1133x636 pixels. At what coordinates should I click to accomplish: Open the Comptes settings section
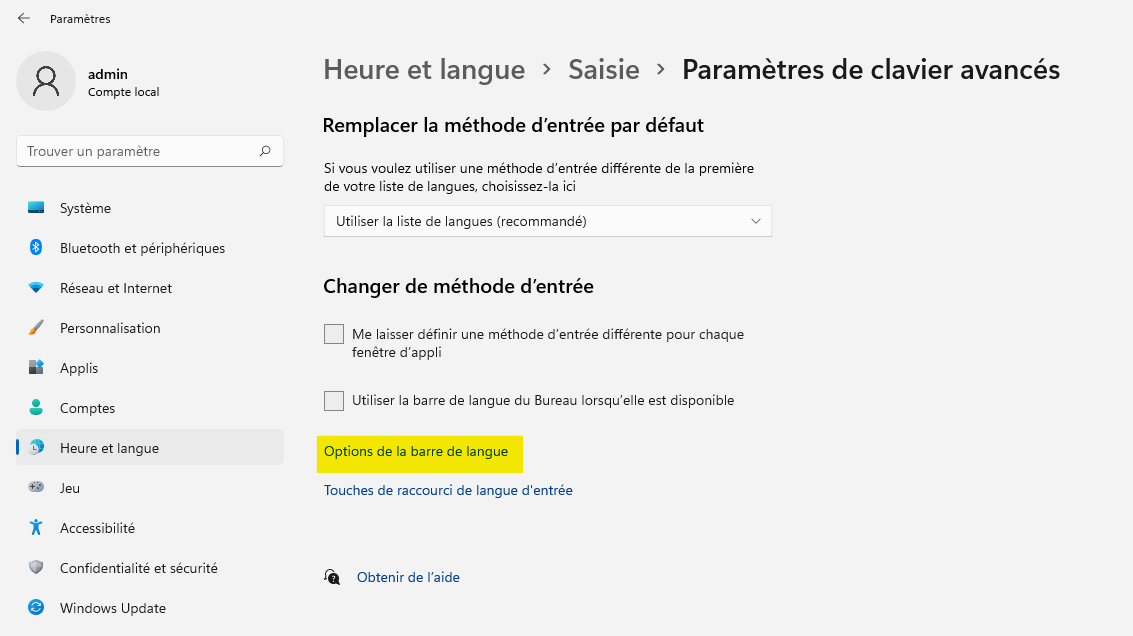click(x=87, y=408)
